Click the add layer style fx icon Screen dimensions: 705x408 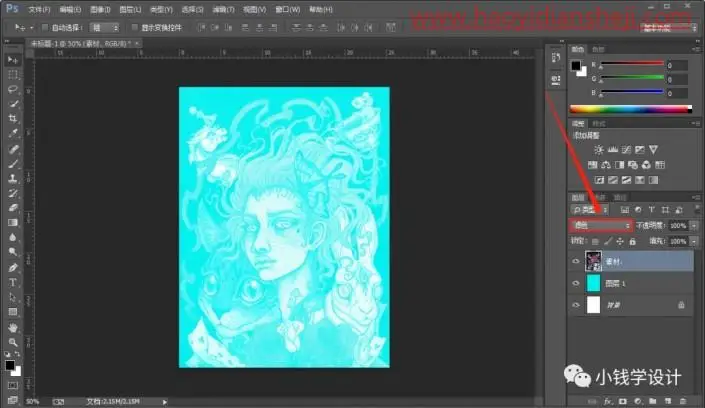[608, 401]
